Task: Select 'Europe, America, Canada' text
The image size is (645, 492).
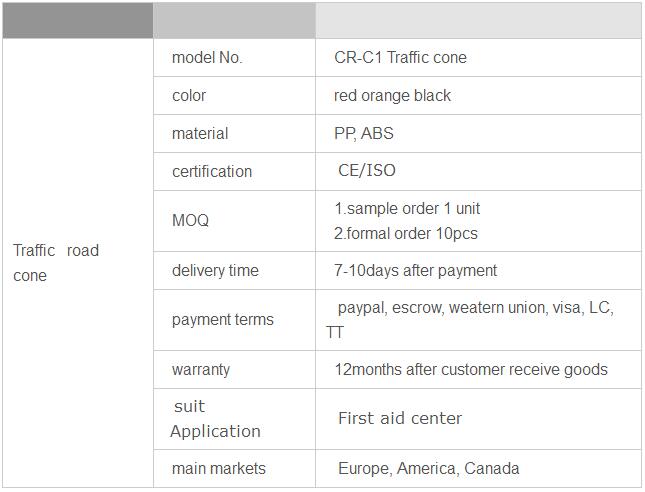Action: click(x=429, y=468)
